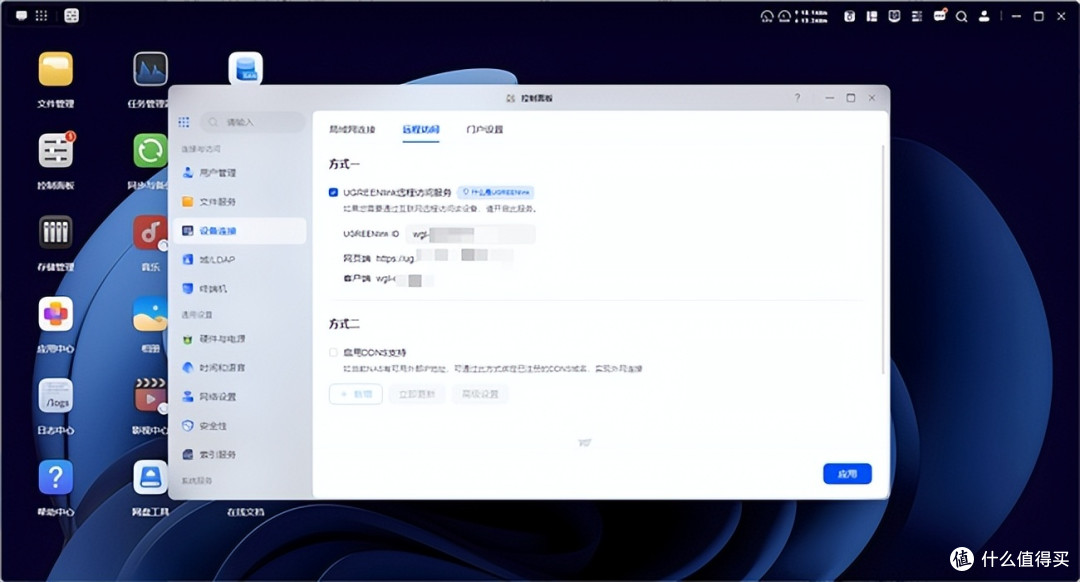Click the 立即更新 button
The image size is (1080, 582).
coord(417,394)
